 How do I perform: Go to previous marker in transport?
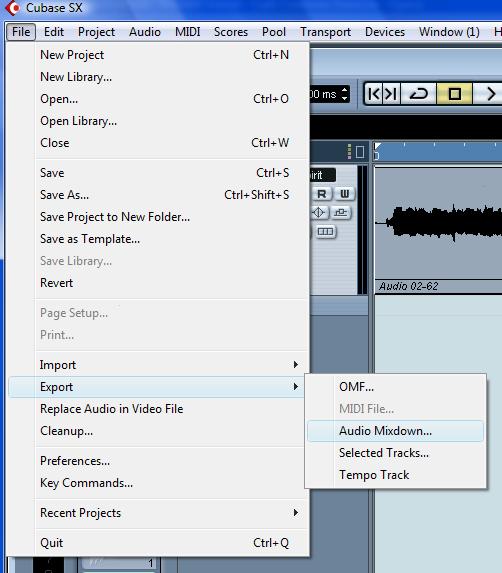(374, 94)
